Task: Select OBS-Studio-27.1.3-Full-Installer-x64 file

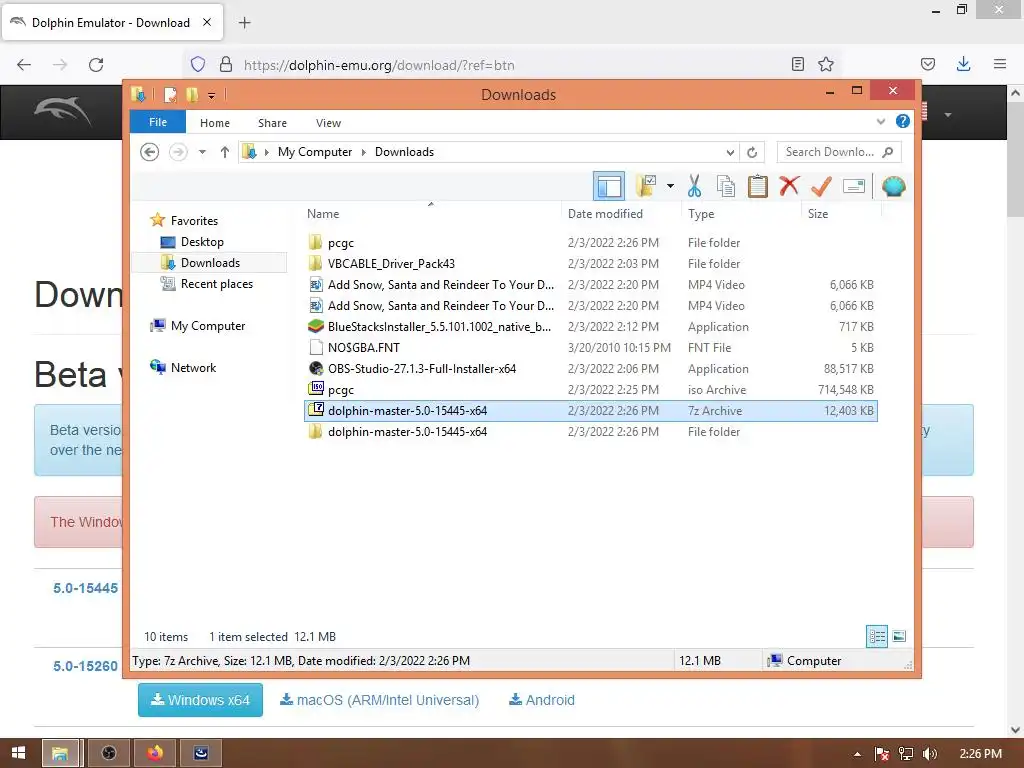Action: click(x=590, y=368)
